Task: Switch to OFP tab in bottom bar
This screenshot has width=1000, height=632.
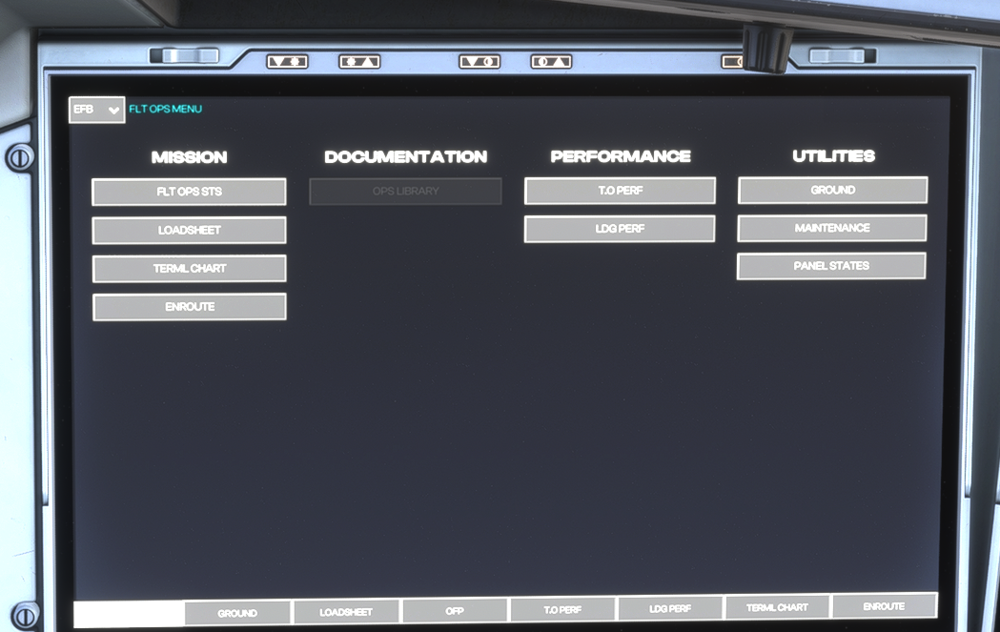Action: click(x=454, y=611)
